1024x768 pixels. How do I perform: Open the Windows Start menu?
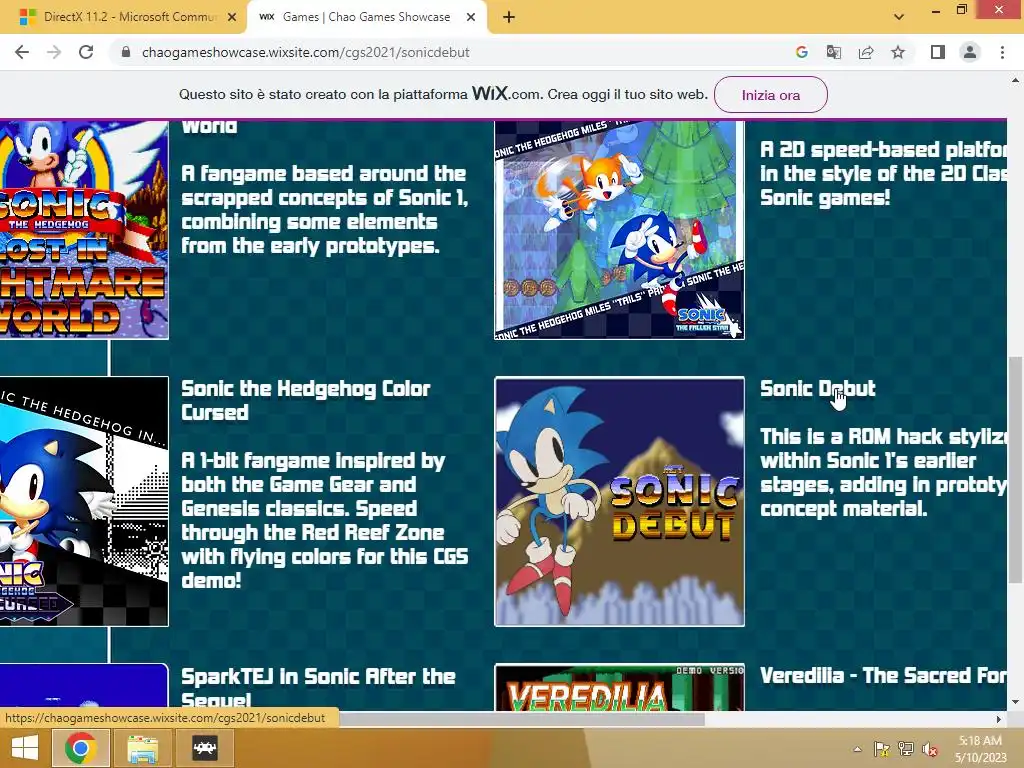(25, 748)
